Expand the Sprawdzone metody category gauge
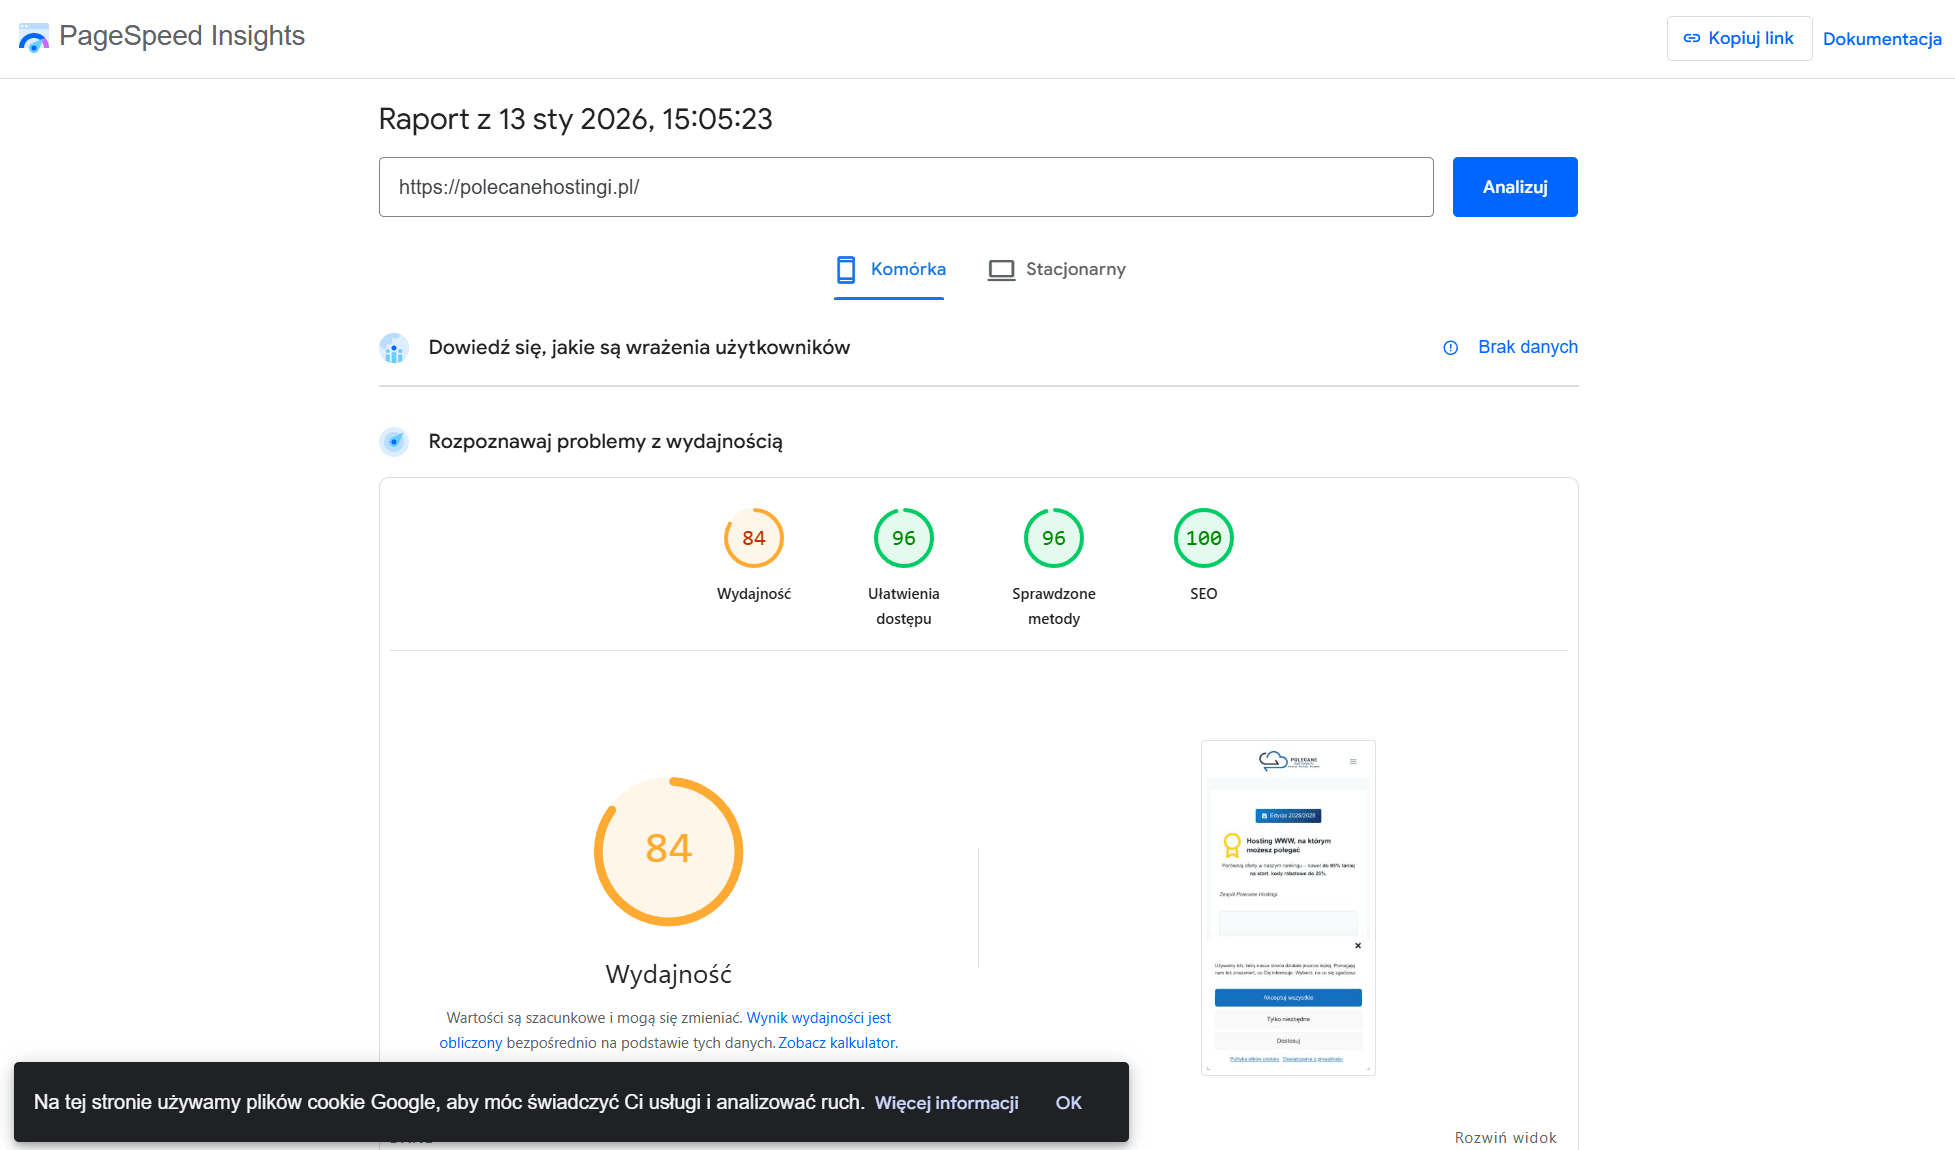Screen dimensions: 1955x1150 click(1053, 537)
